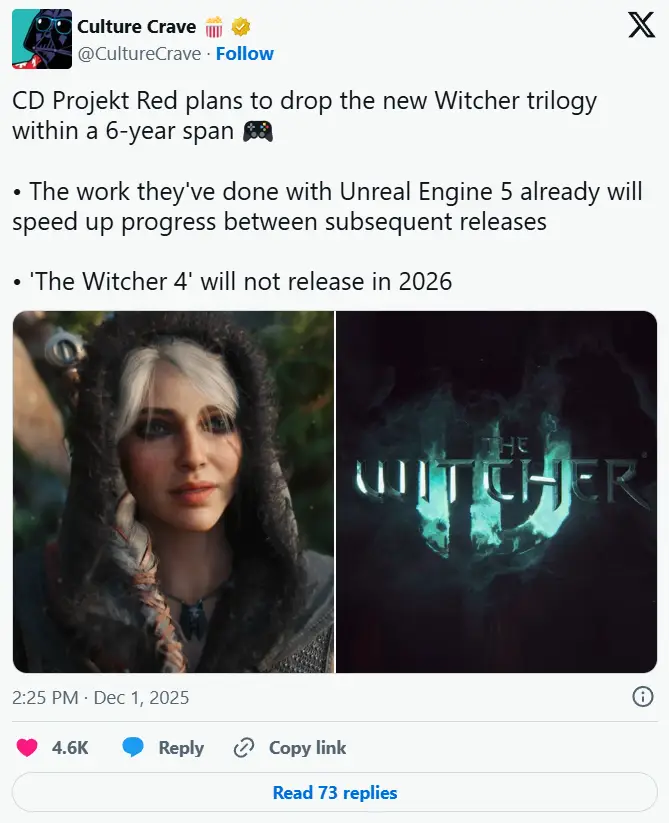Like the tweet with heart icon

pyautogui.click(x=27, y=747)
